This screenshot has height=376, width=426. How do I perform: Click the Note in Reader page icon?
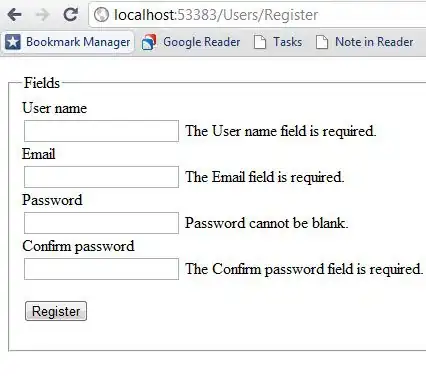coord(322,42)
